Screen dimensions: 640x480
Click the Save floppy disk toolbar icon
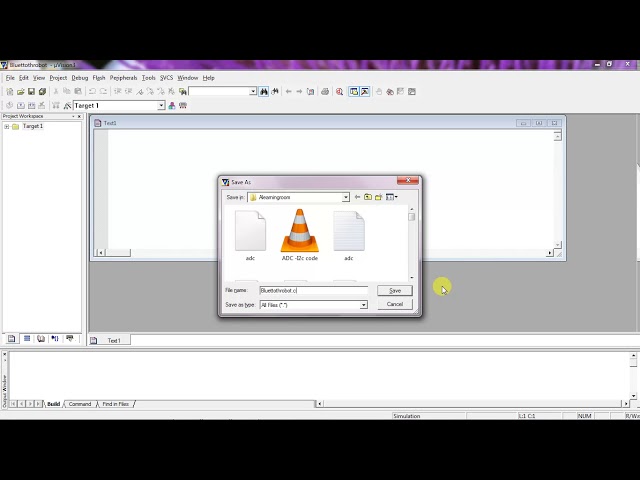31,92
